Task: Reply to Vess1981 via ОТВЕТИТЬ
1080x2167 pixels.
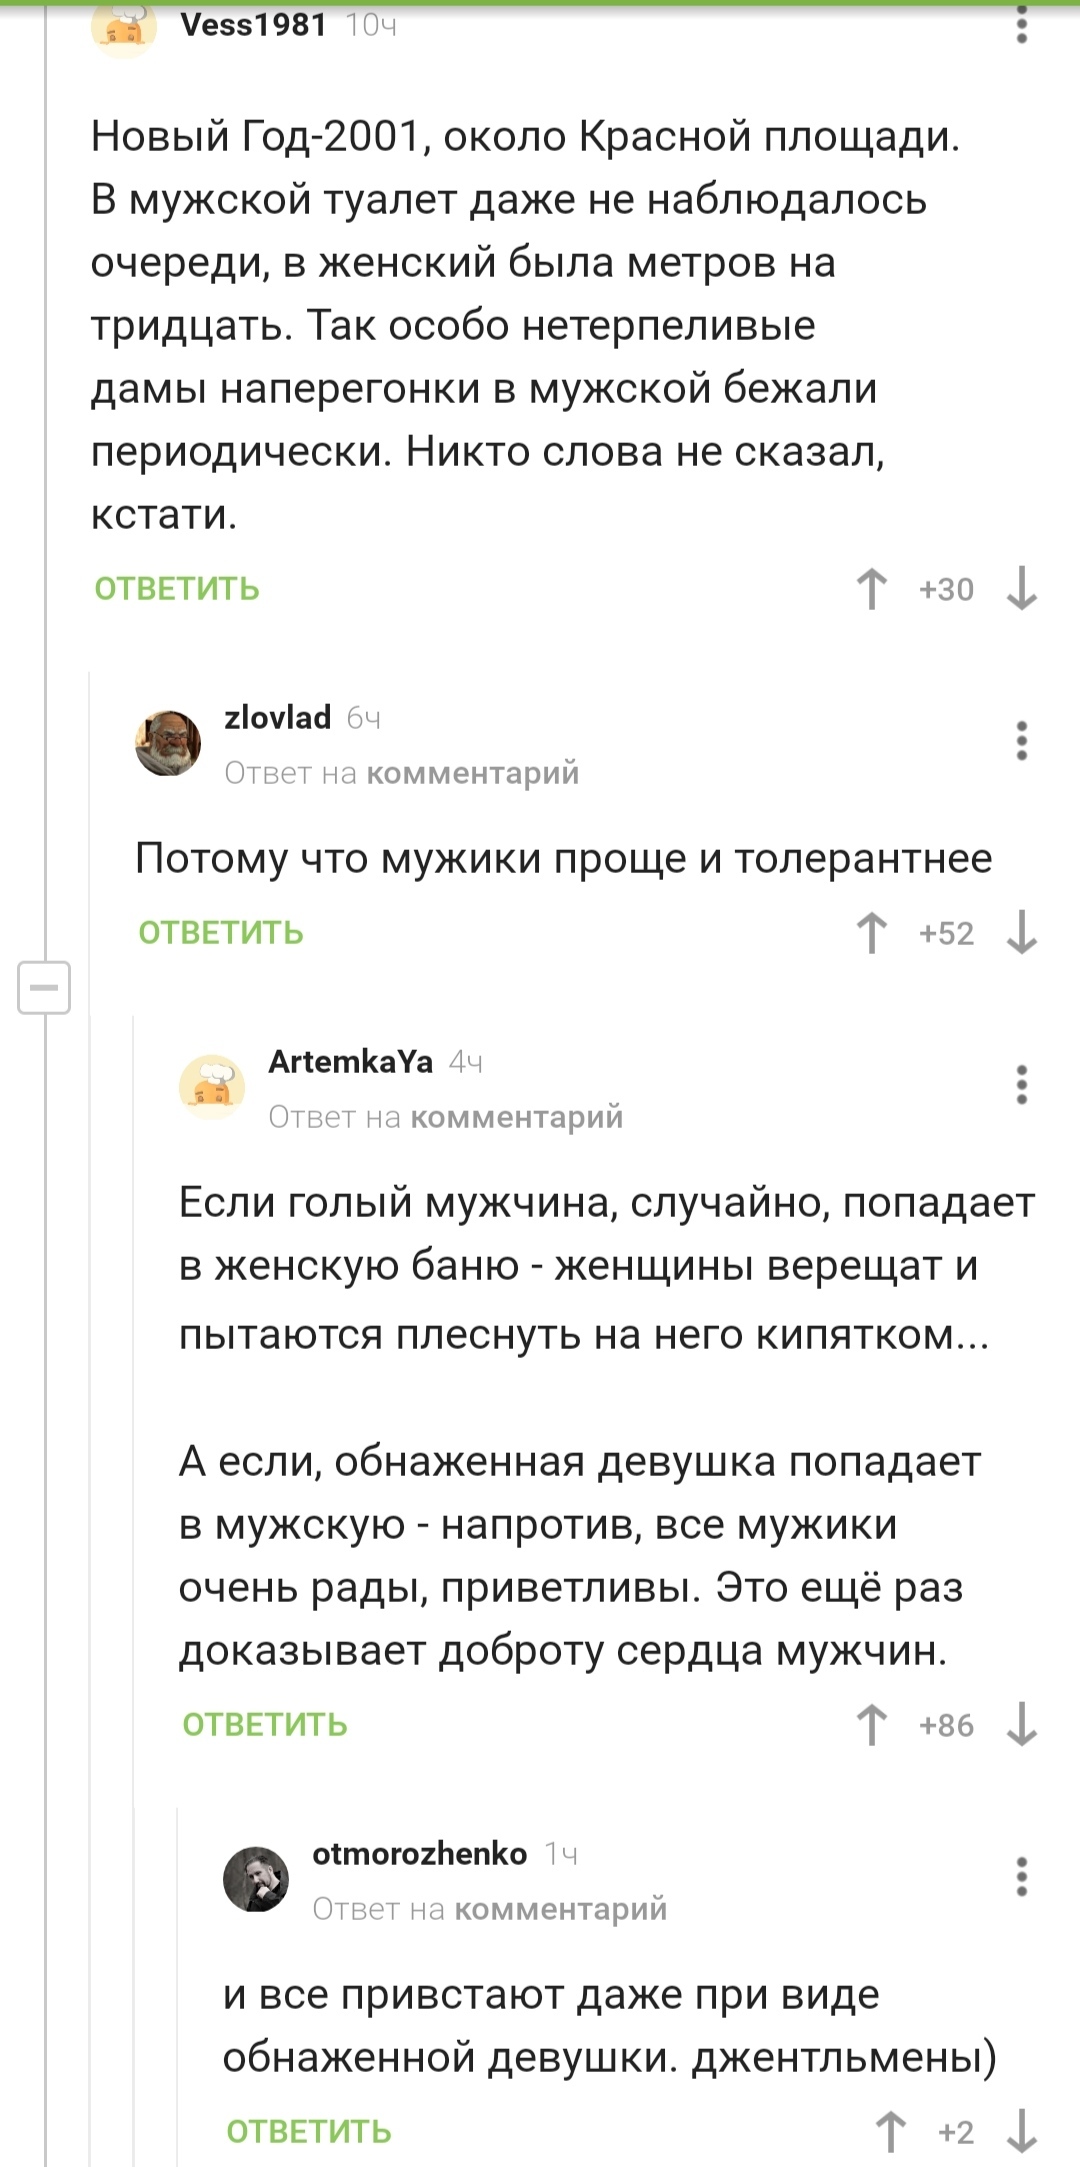Action: pos(177,589)
